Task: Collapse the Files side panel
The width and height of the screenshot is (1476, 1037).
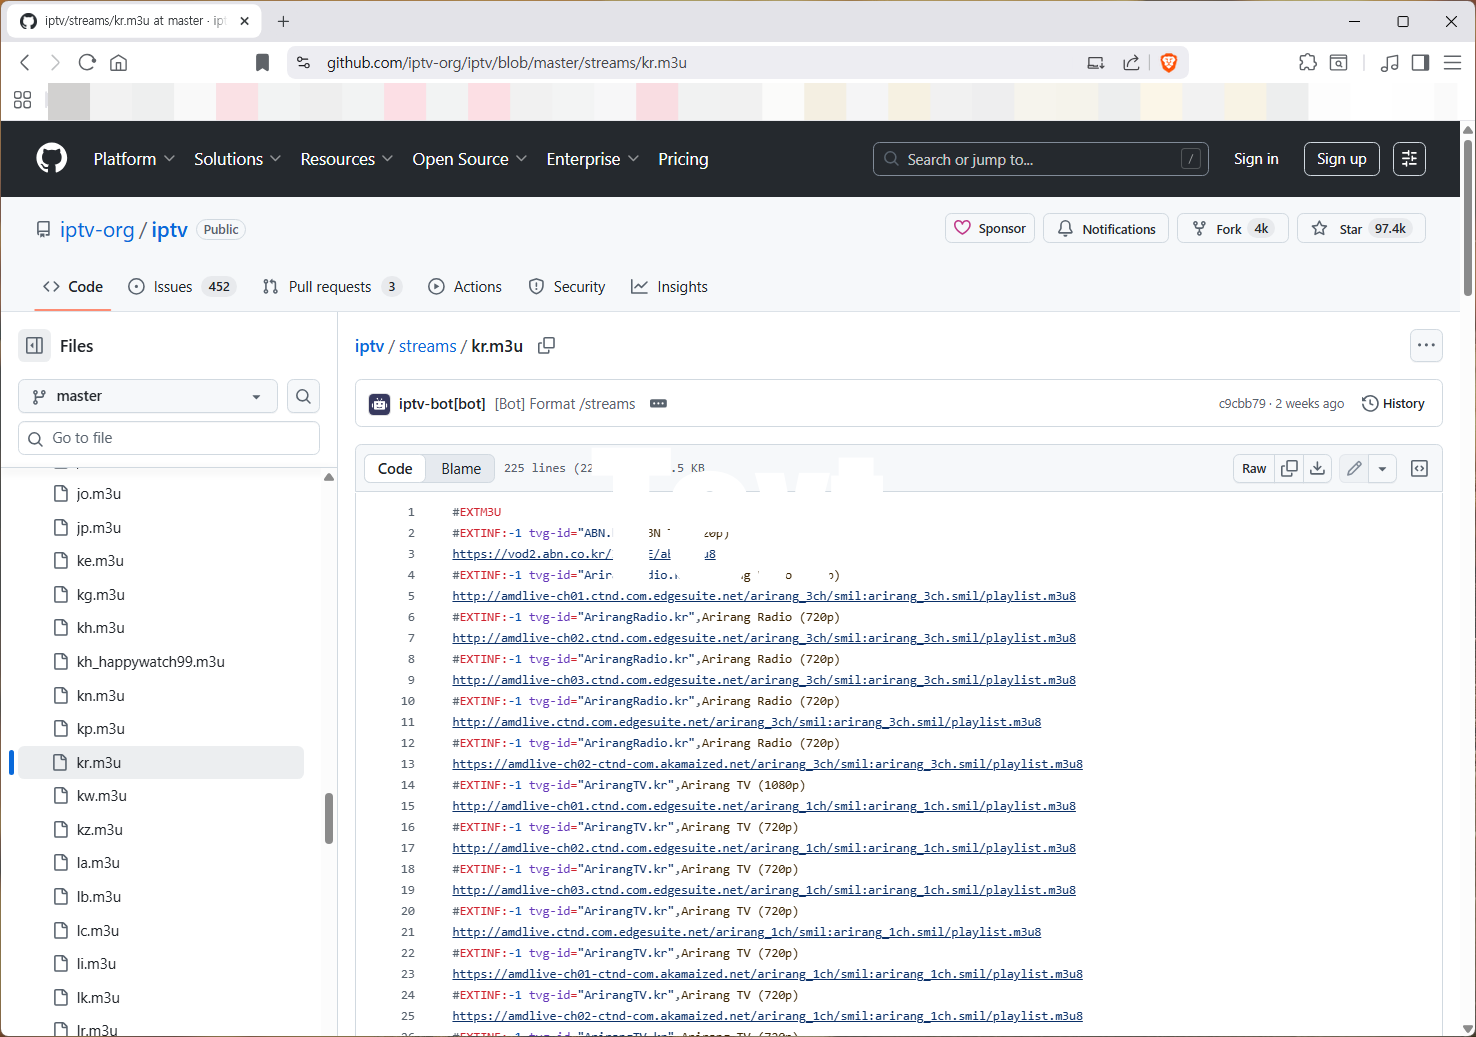Action: (35, 346)
